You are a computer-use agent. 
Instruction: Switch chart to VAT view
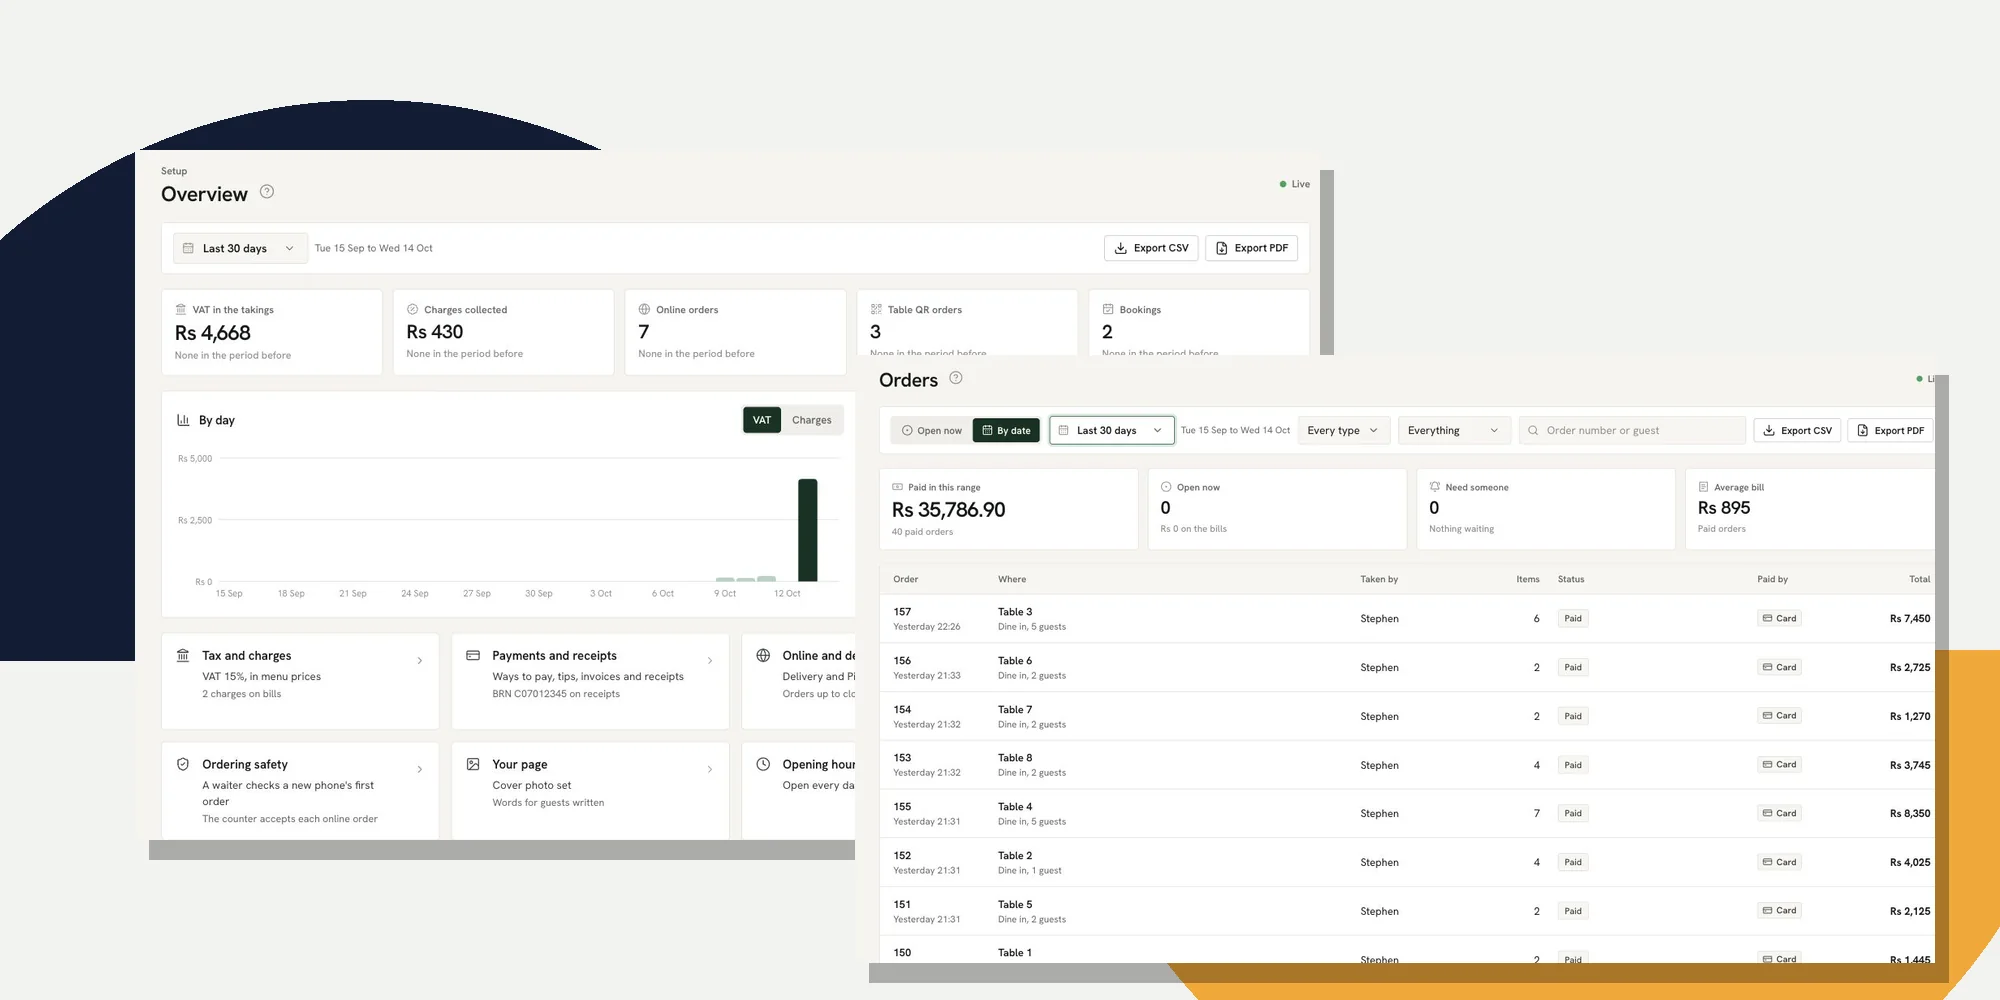(762, 420)
